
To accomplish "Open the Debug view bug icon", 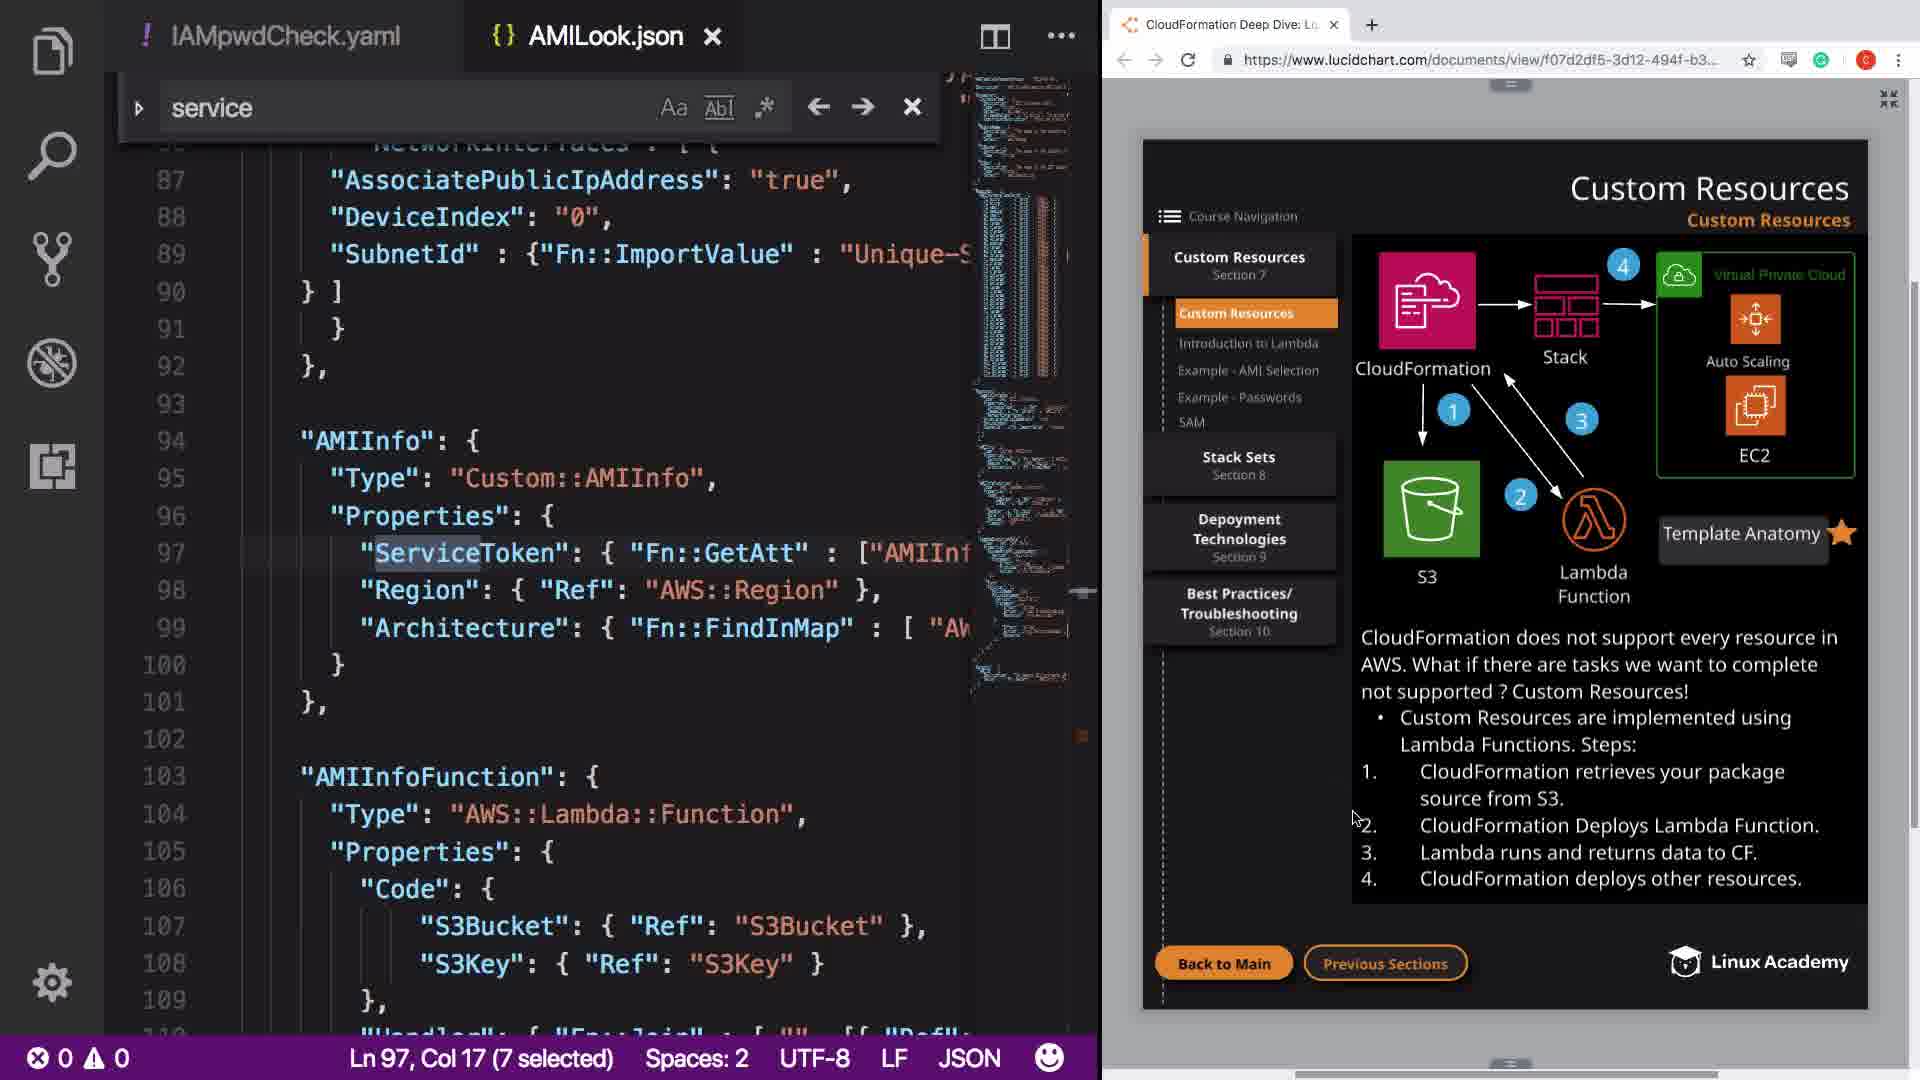I will 52,363.
